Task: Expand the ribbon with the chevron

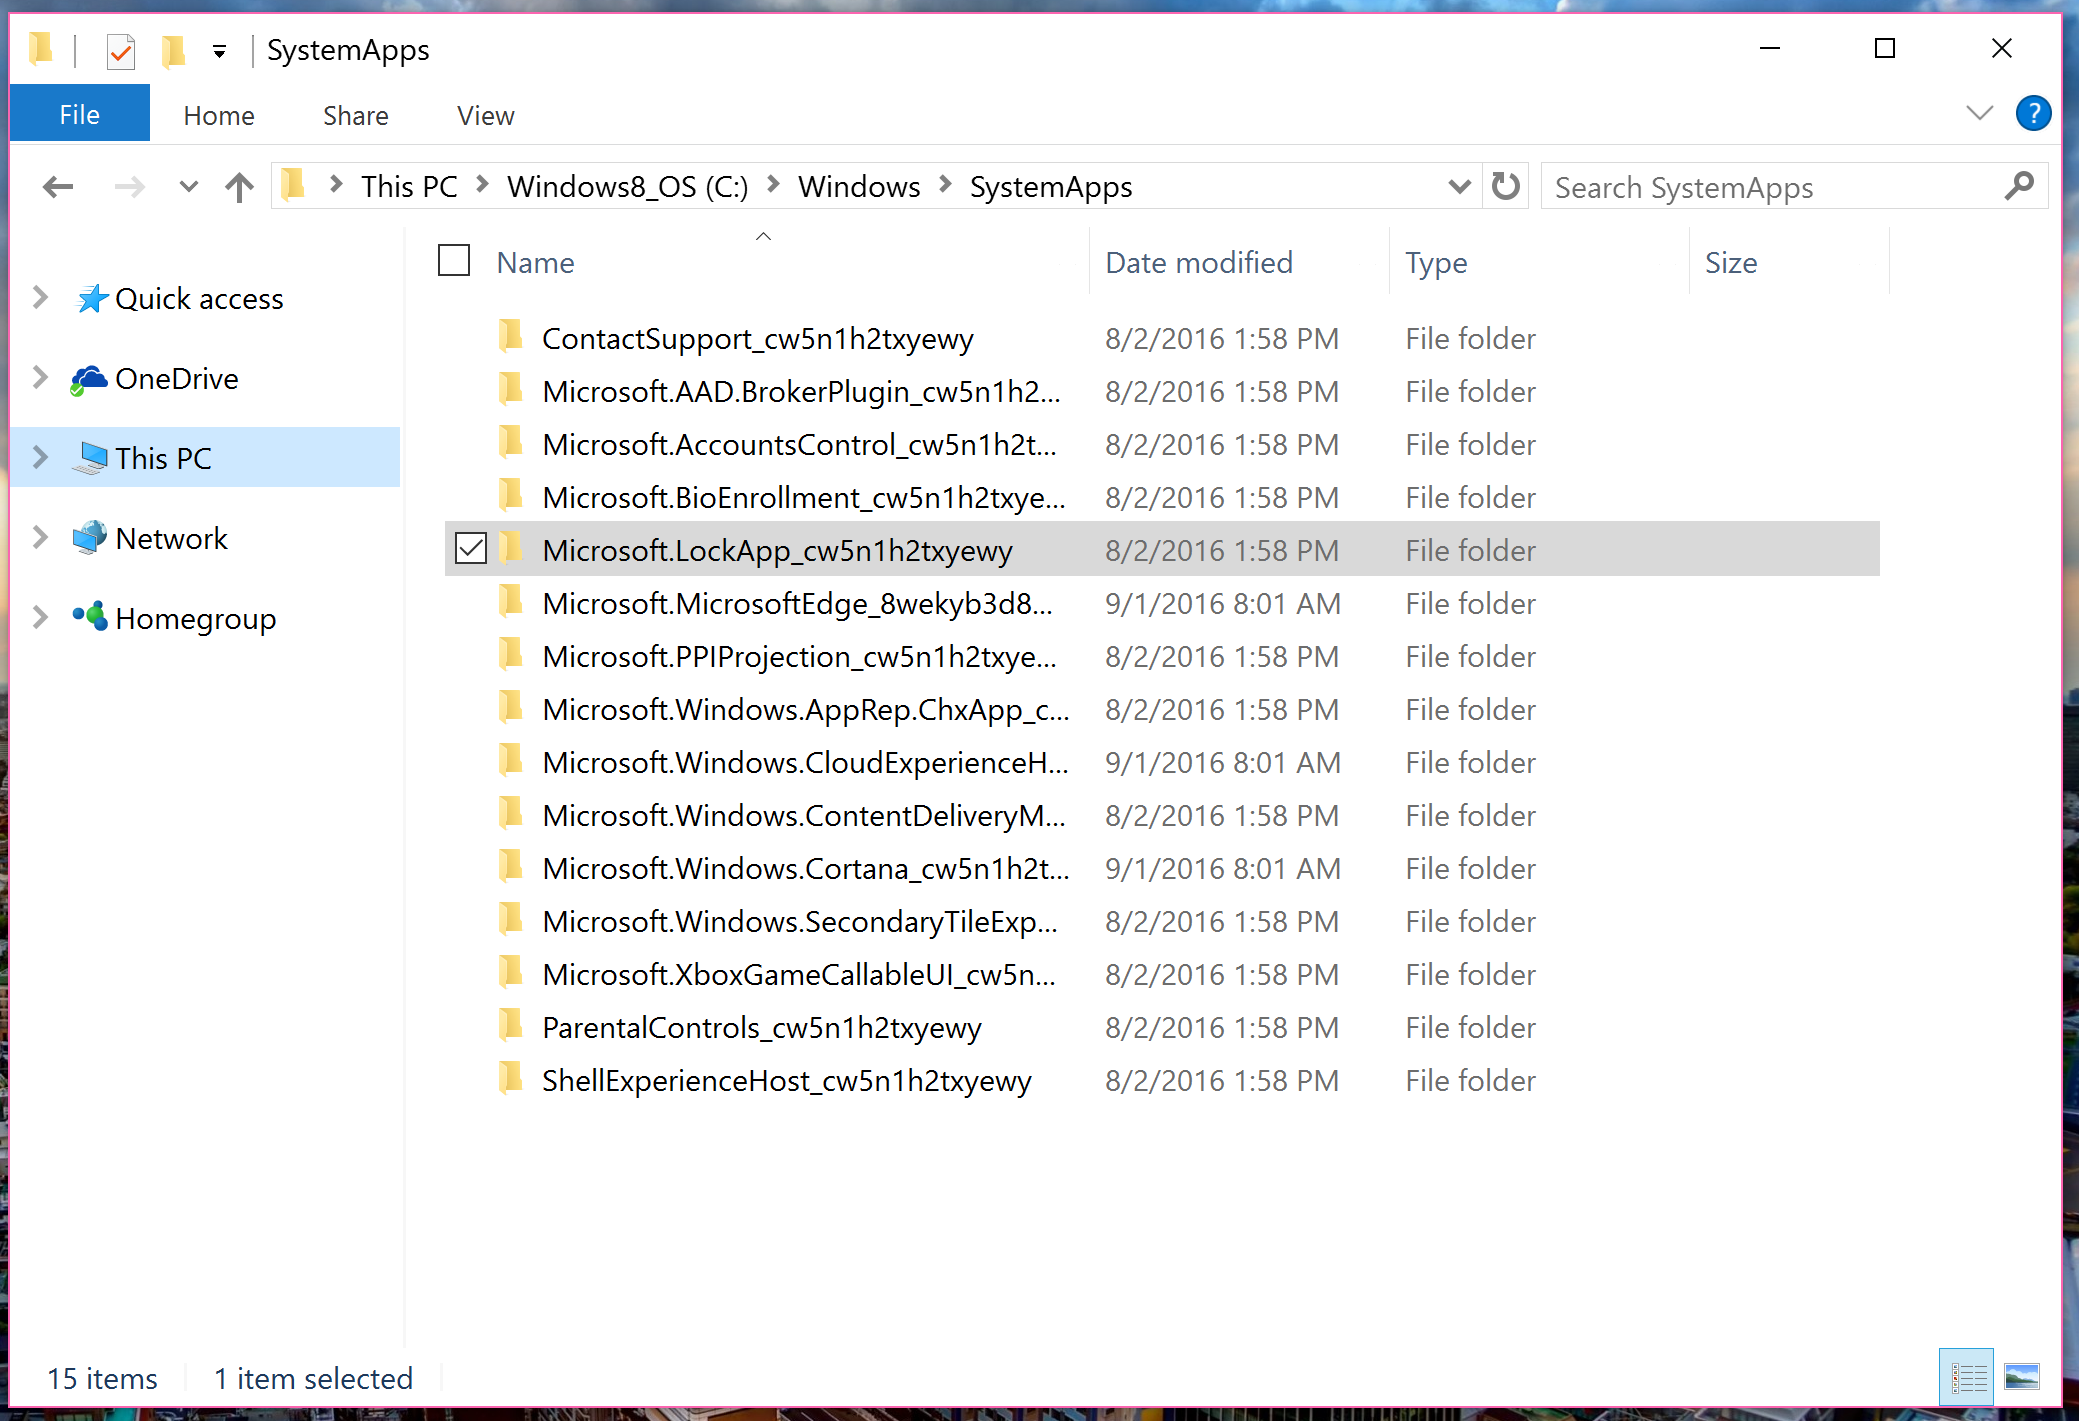Action: coord(1979,113)
